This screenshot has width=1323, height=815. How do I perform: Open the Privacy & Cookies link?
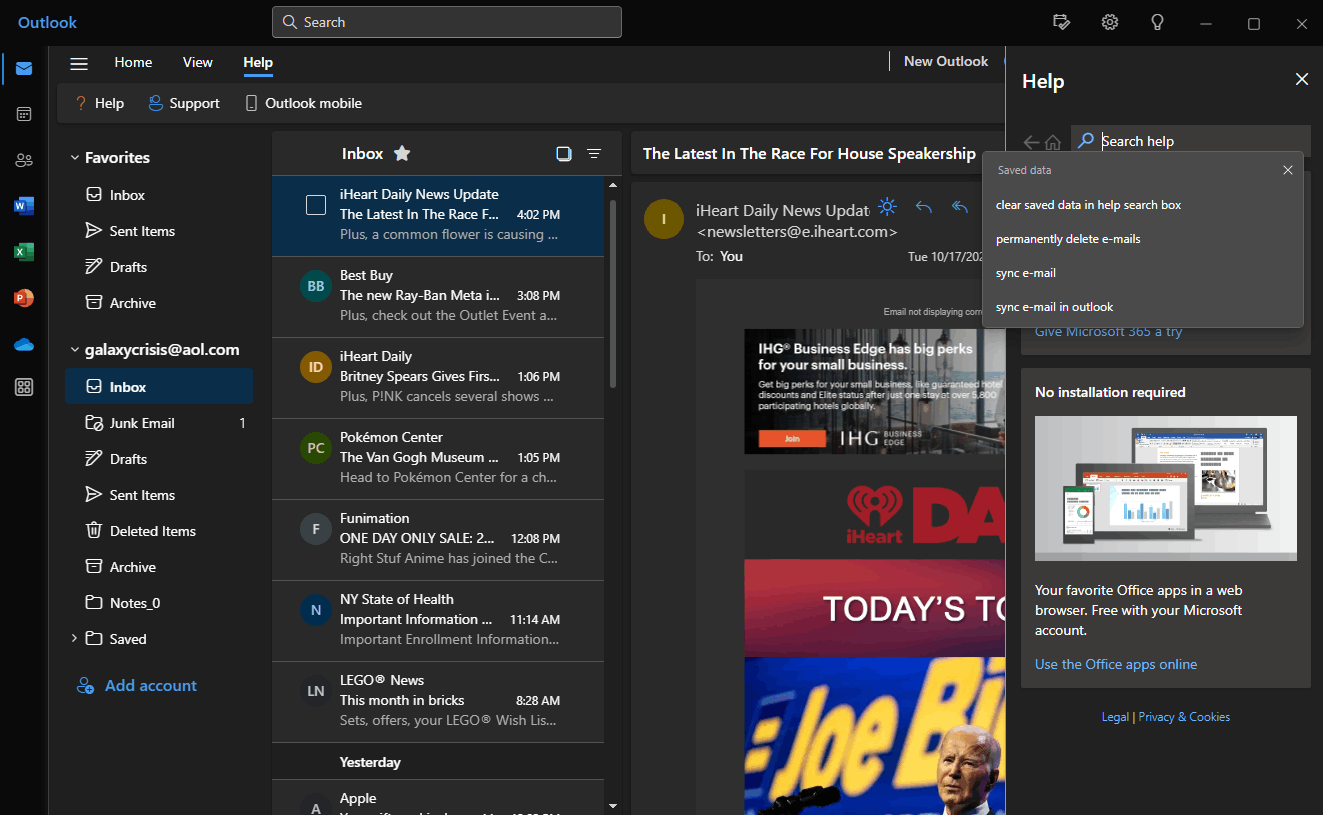pyautogui.click(x=1184, y=717)
